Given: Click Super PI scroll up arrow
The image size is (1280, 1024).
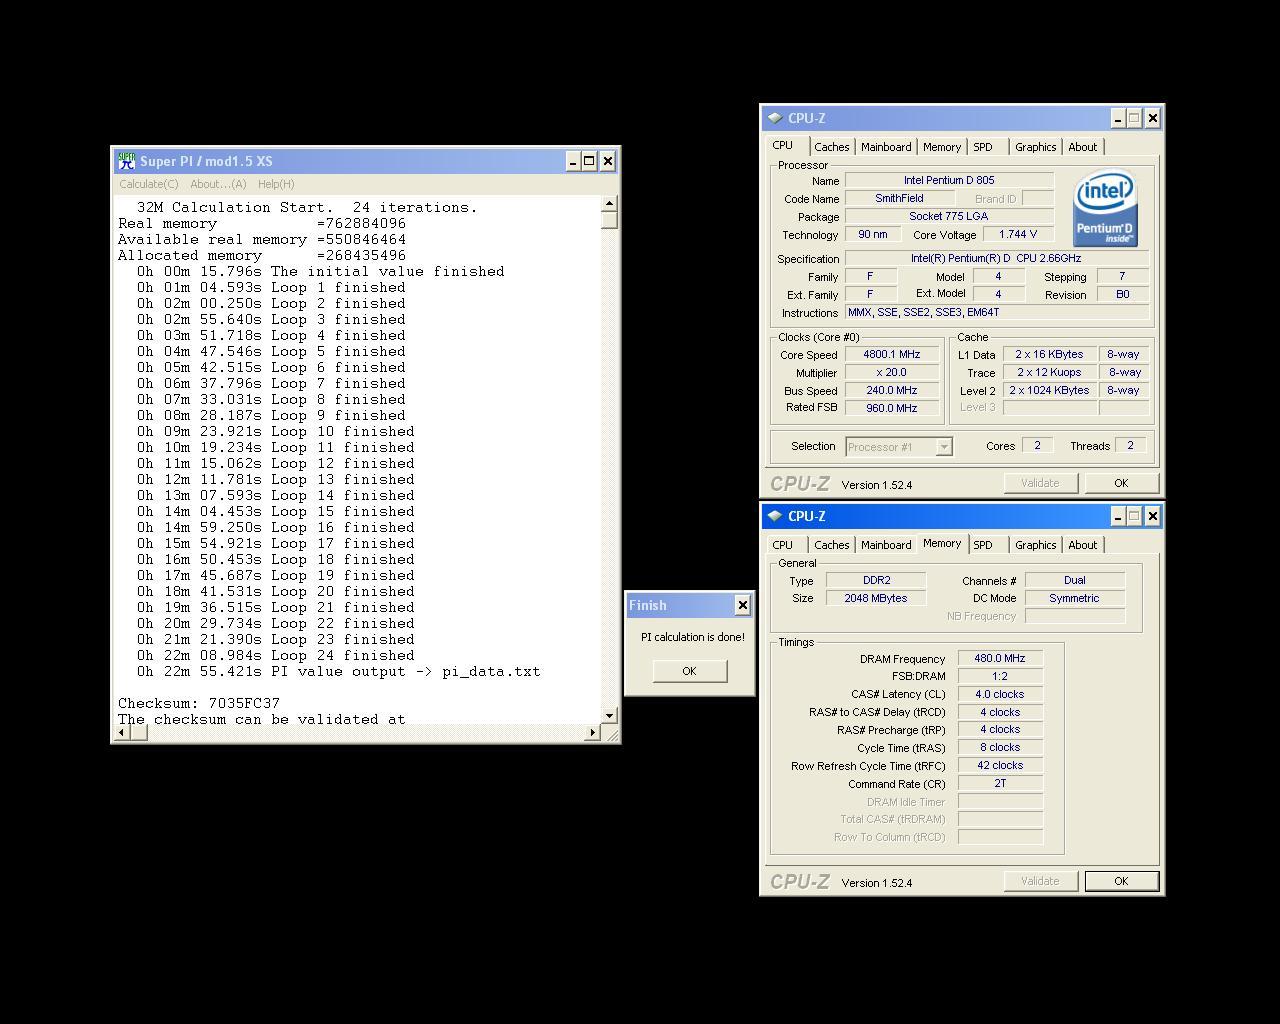Looking at the screenshot, I should click(x=610, y=204).
